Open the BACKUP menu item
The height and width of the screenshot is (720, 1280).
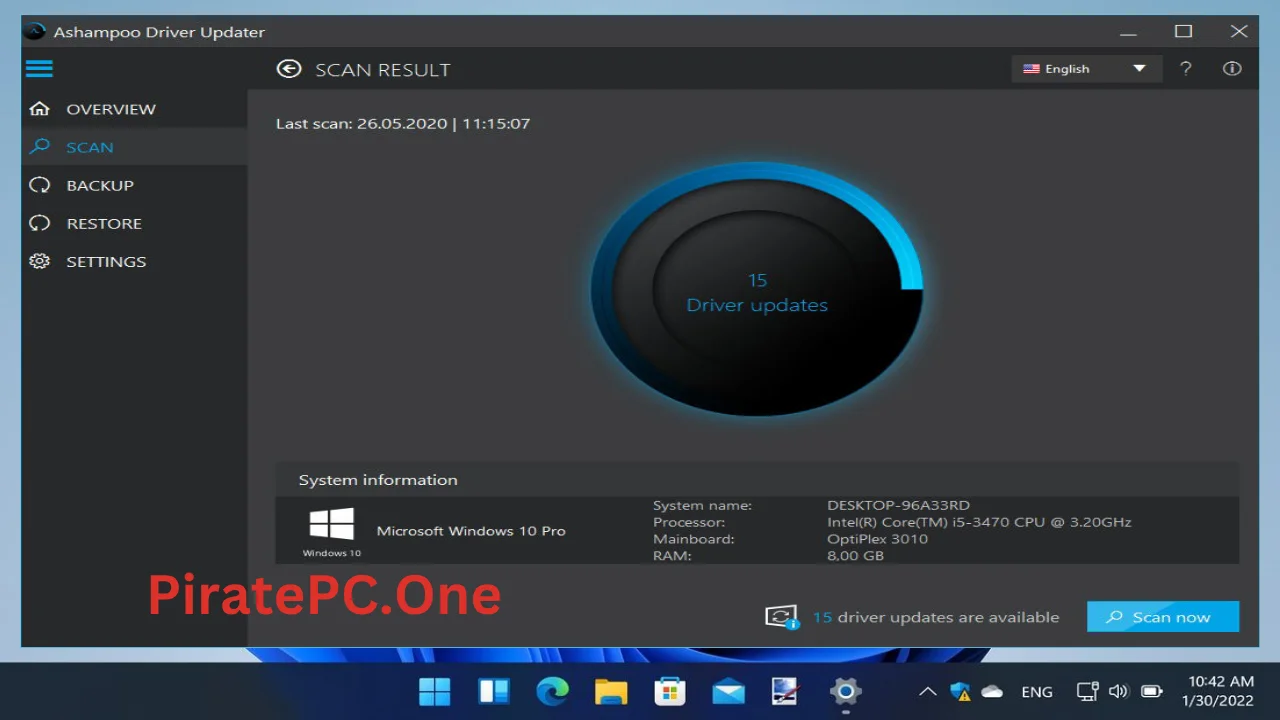(134, 185)
